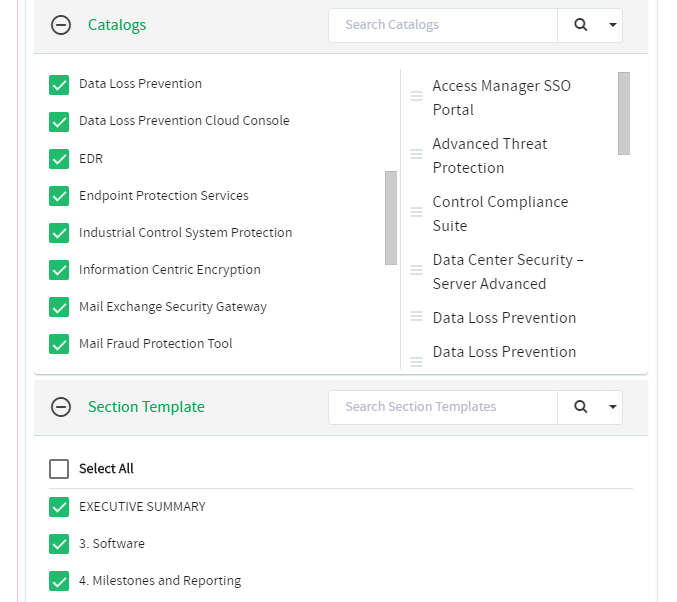The width and height of the screenshot is (677, 602).
Task: Select Data Center Security – Server Advanced
Action: [x=508, y=272]
